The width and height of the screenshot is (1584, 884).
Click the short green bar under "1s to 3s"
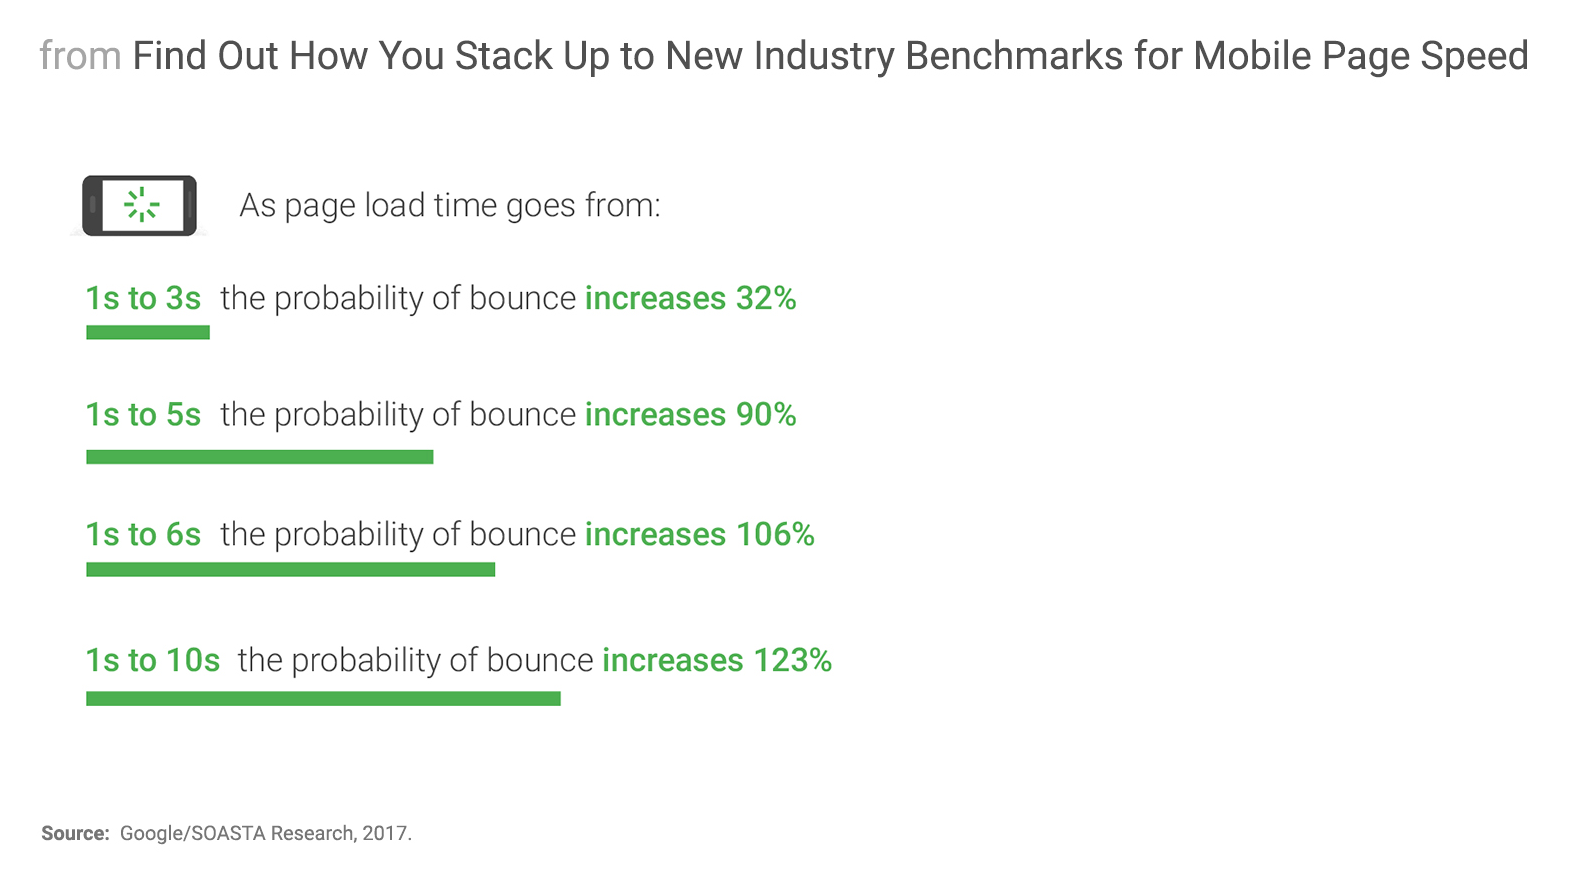(x=148, y=332)
